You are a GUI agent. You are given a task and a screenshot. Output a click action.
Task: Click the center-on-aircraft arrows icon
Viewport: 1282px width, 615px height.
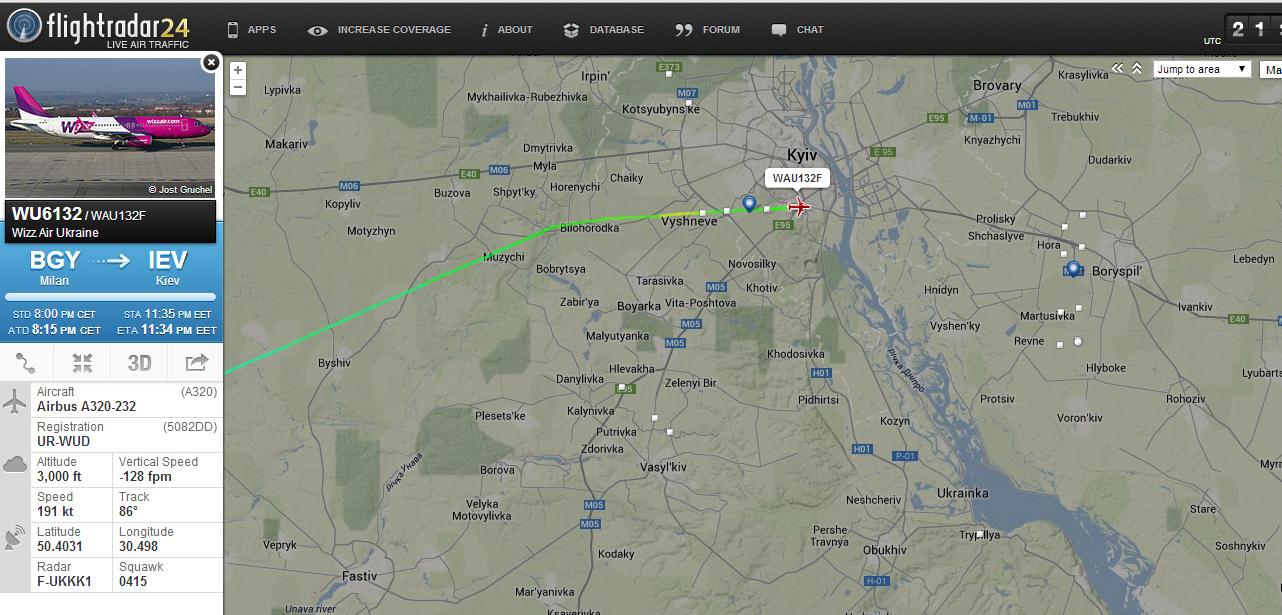(83, 363)
